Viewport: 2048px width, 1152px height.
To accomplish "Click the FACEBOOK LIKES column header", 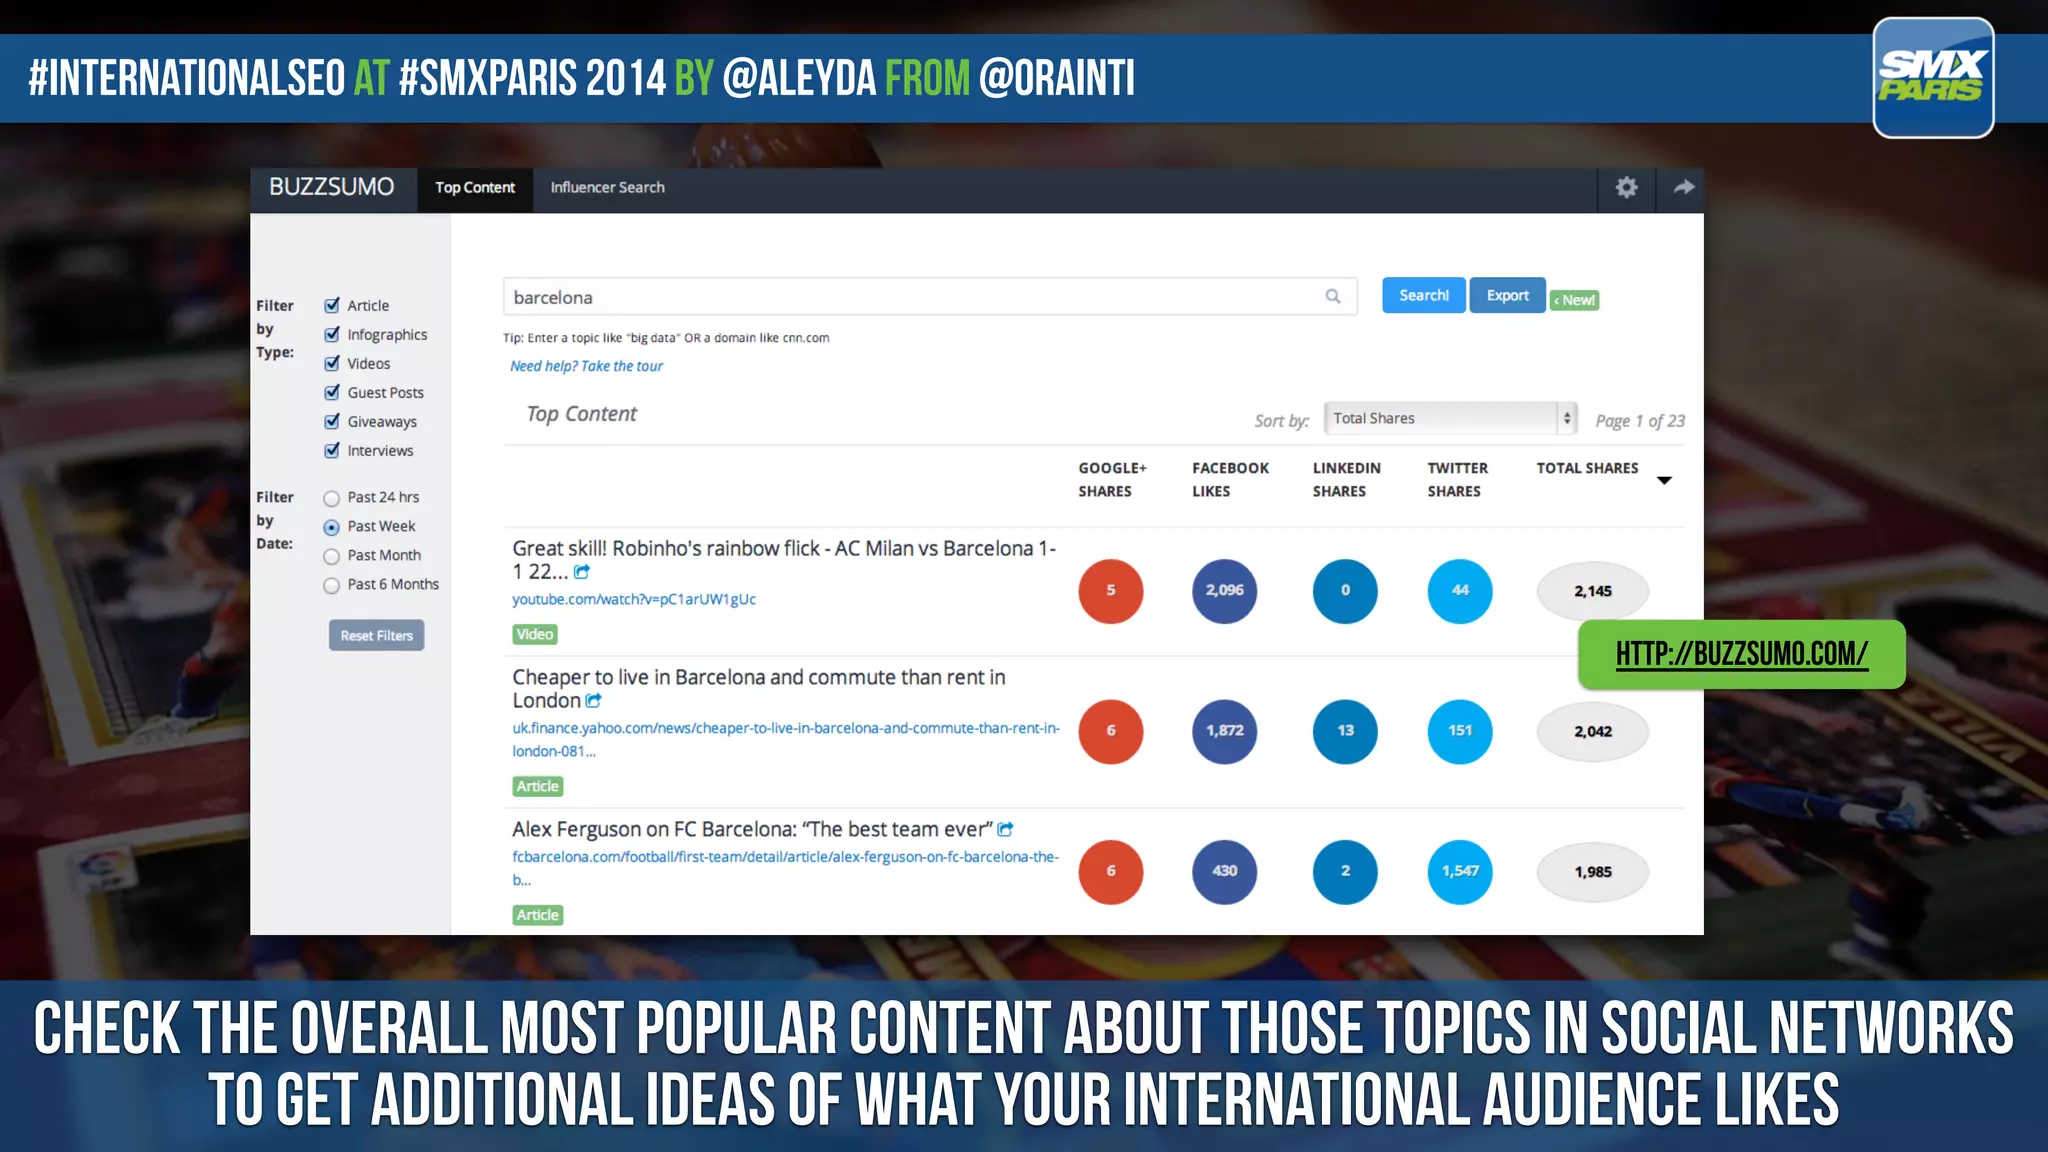I will coord(1230,479).
